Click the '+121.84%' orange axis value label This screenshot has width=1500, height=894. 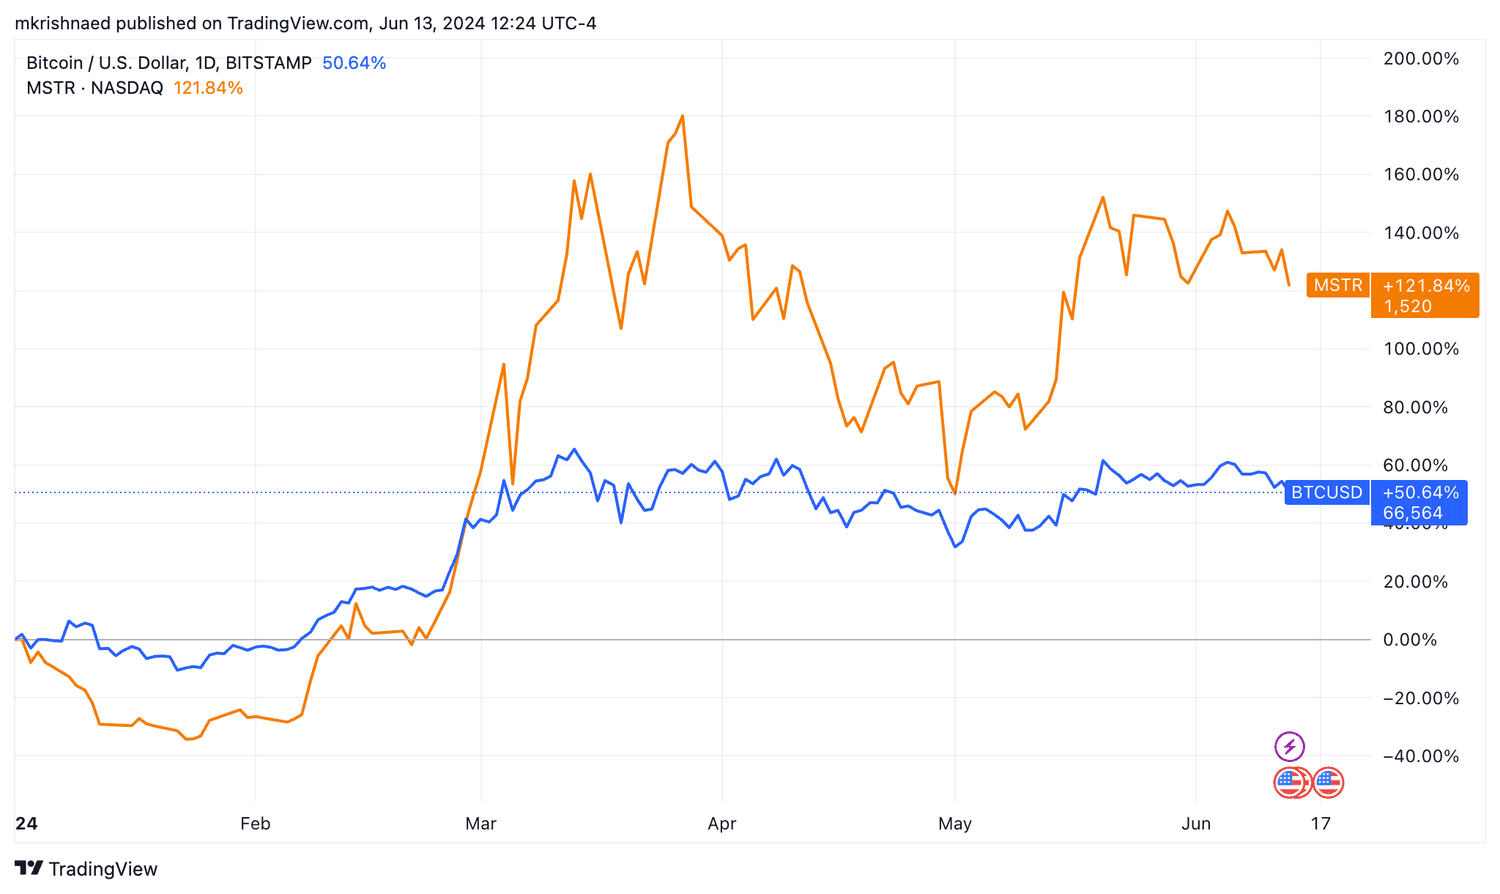(x=1426, y=286)
